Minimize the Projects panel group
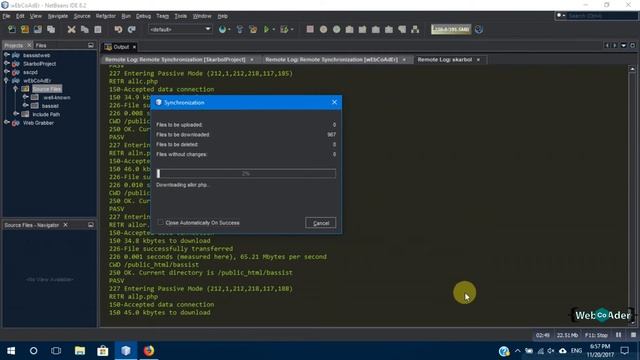 coord(91,45)
